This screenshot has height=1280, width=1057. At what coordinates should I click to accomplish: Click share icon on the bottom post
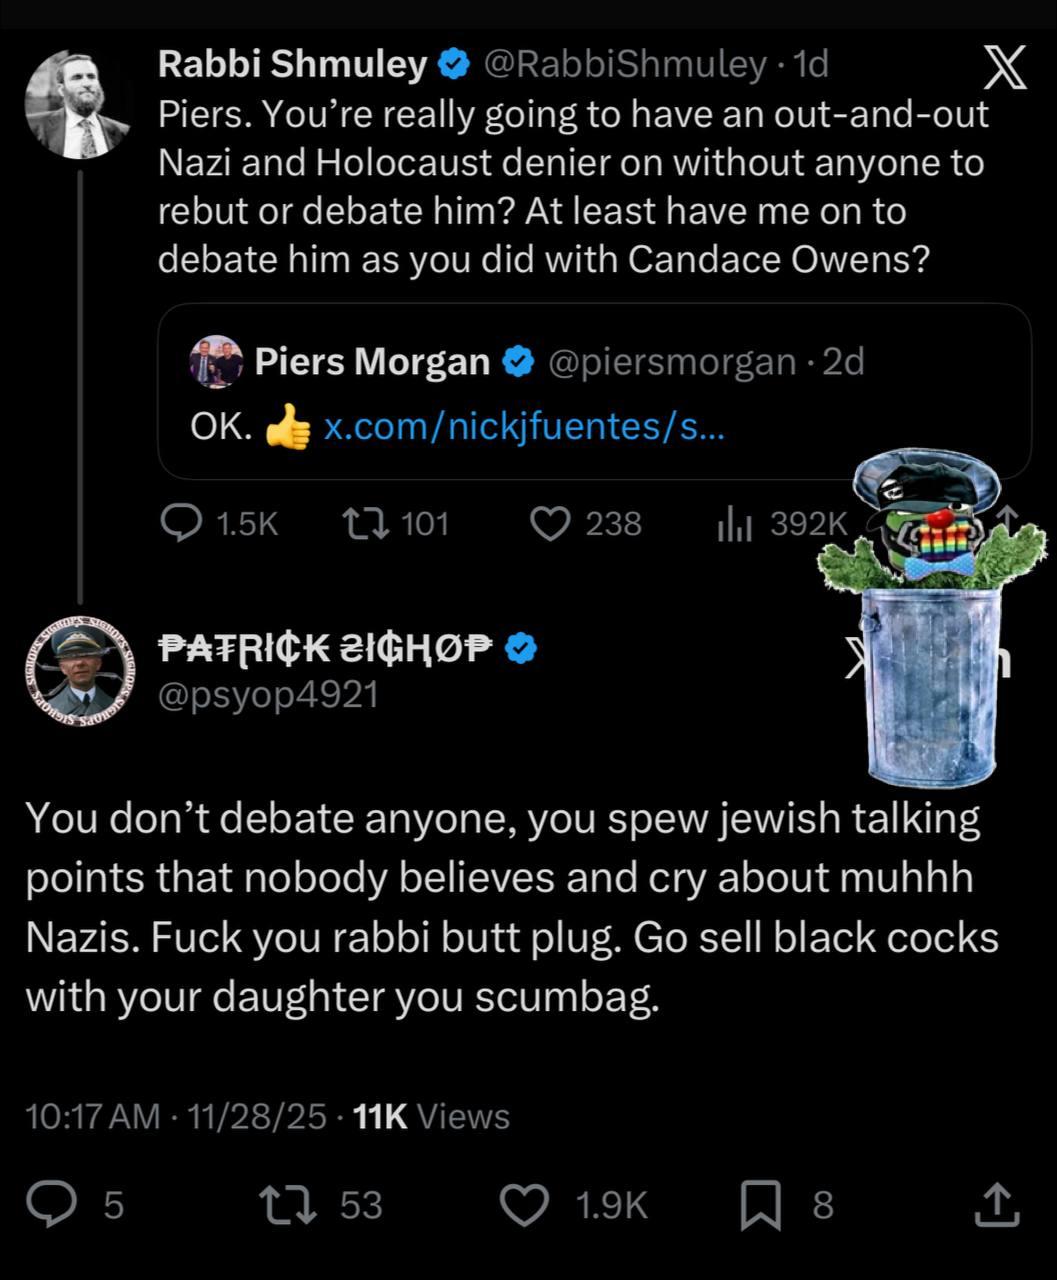click(x=997, y=1204)
